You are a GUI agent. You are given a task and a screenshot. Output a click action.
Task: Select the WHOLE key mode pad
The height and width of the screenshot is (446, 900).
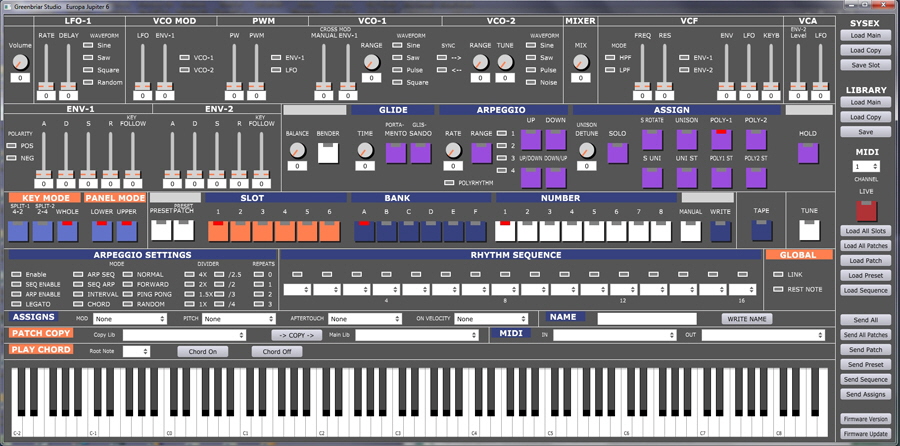pos(68,231)
